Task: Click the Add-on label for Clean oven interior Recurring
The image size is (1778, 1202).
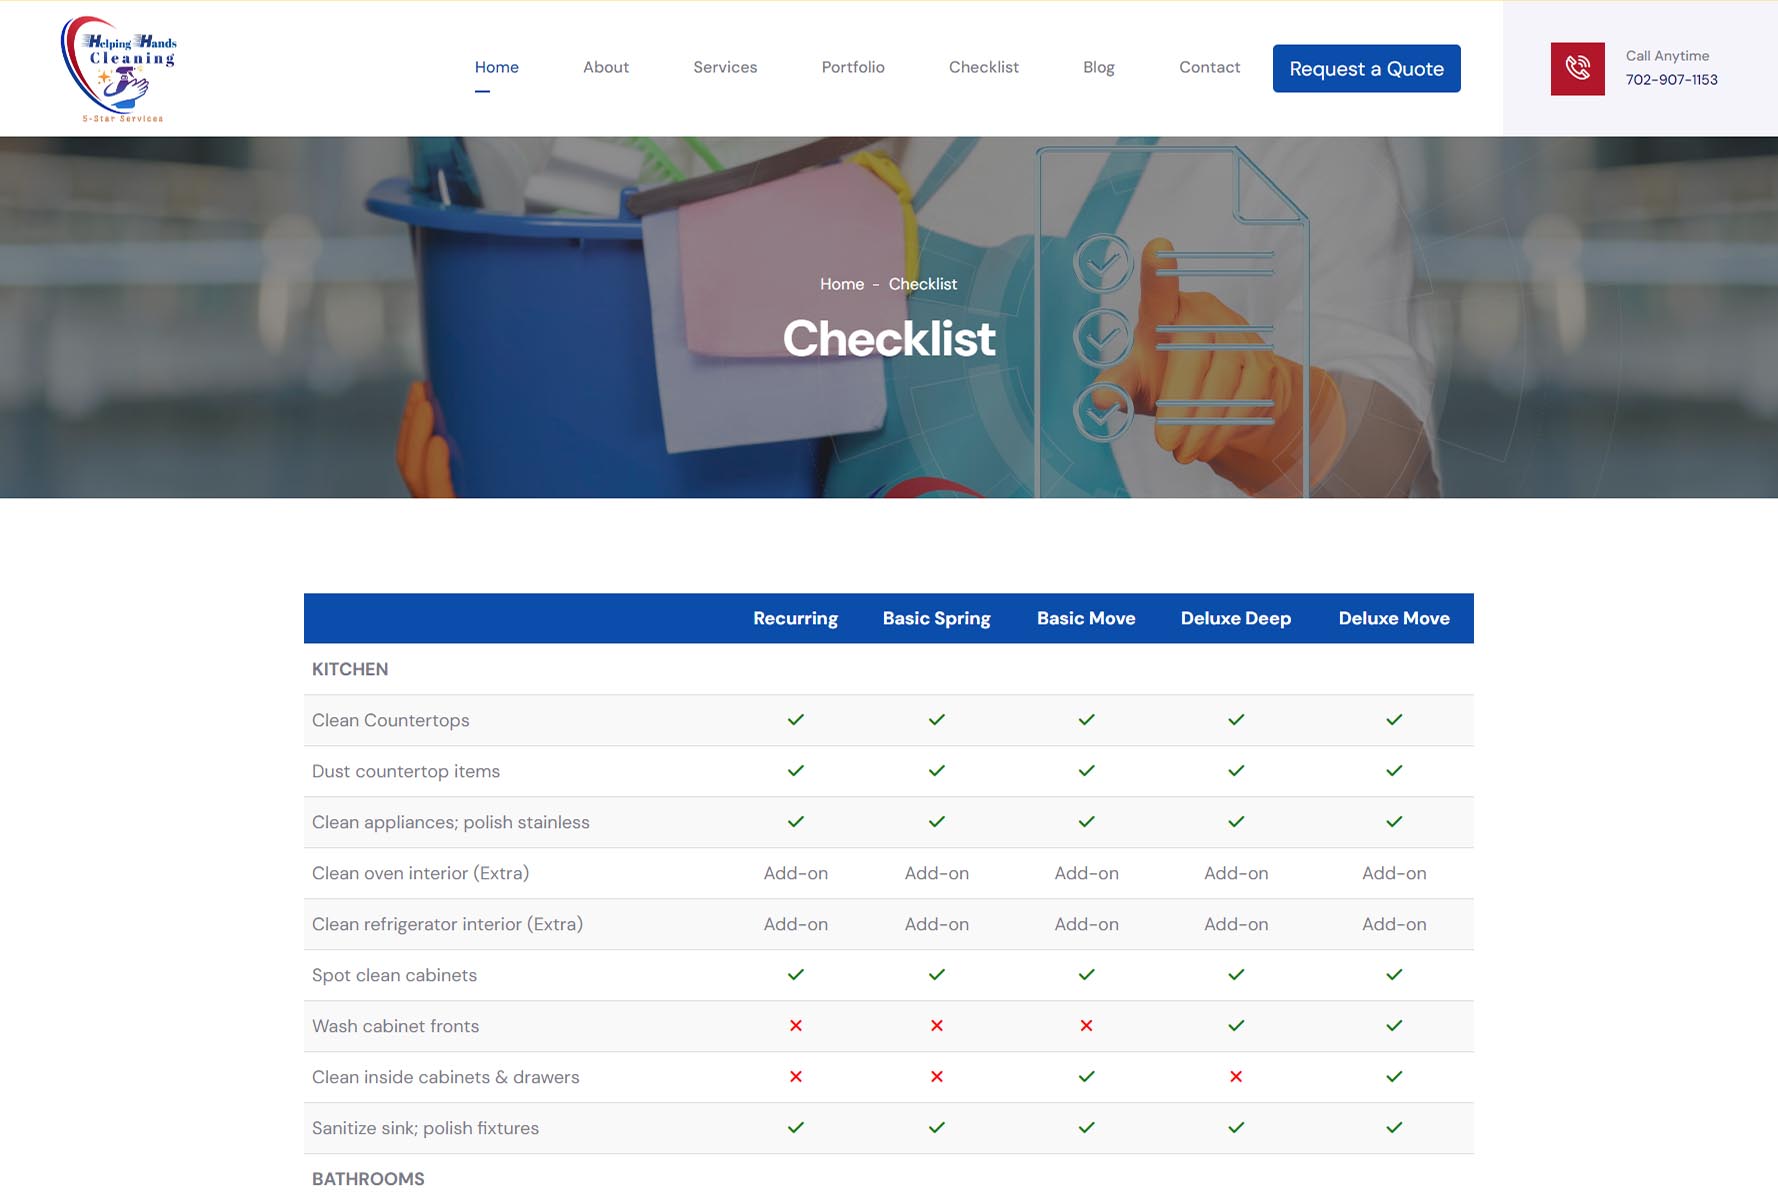Action: (x=795, y=872)
